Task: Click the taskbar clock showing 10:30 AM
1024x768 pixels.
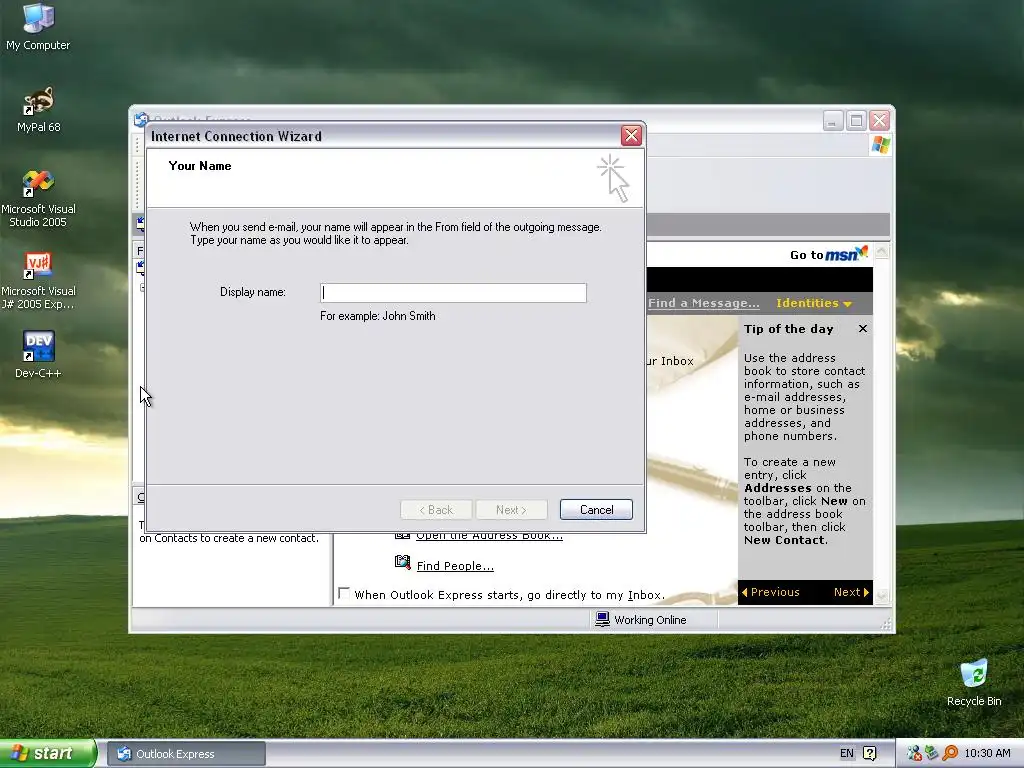Action: click(987, 754)
